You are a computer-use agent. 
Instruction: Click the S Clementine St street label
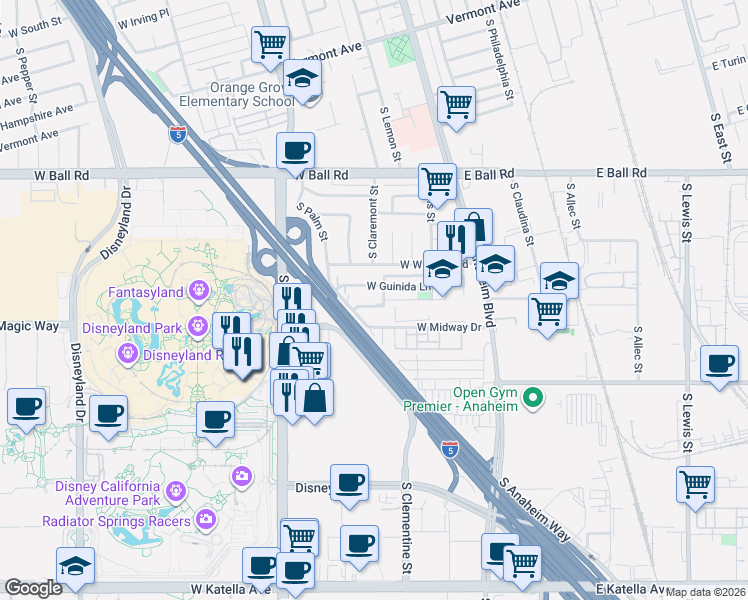click(x=406, y=528)
